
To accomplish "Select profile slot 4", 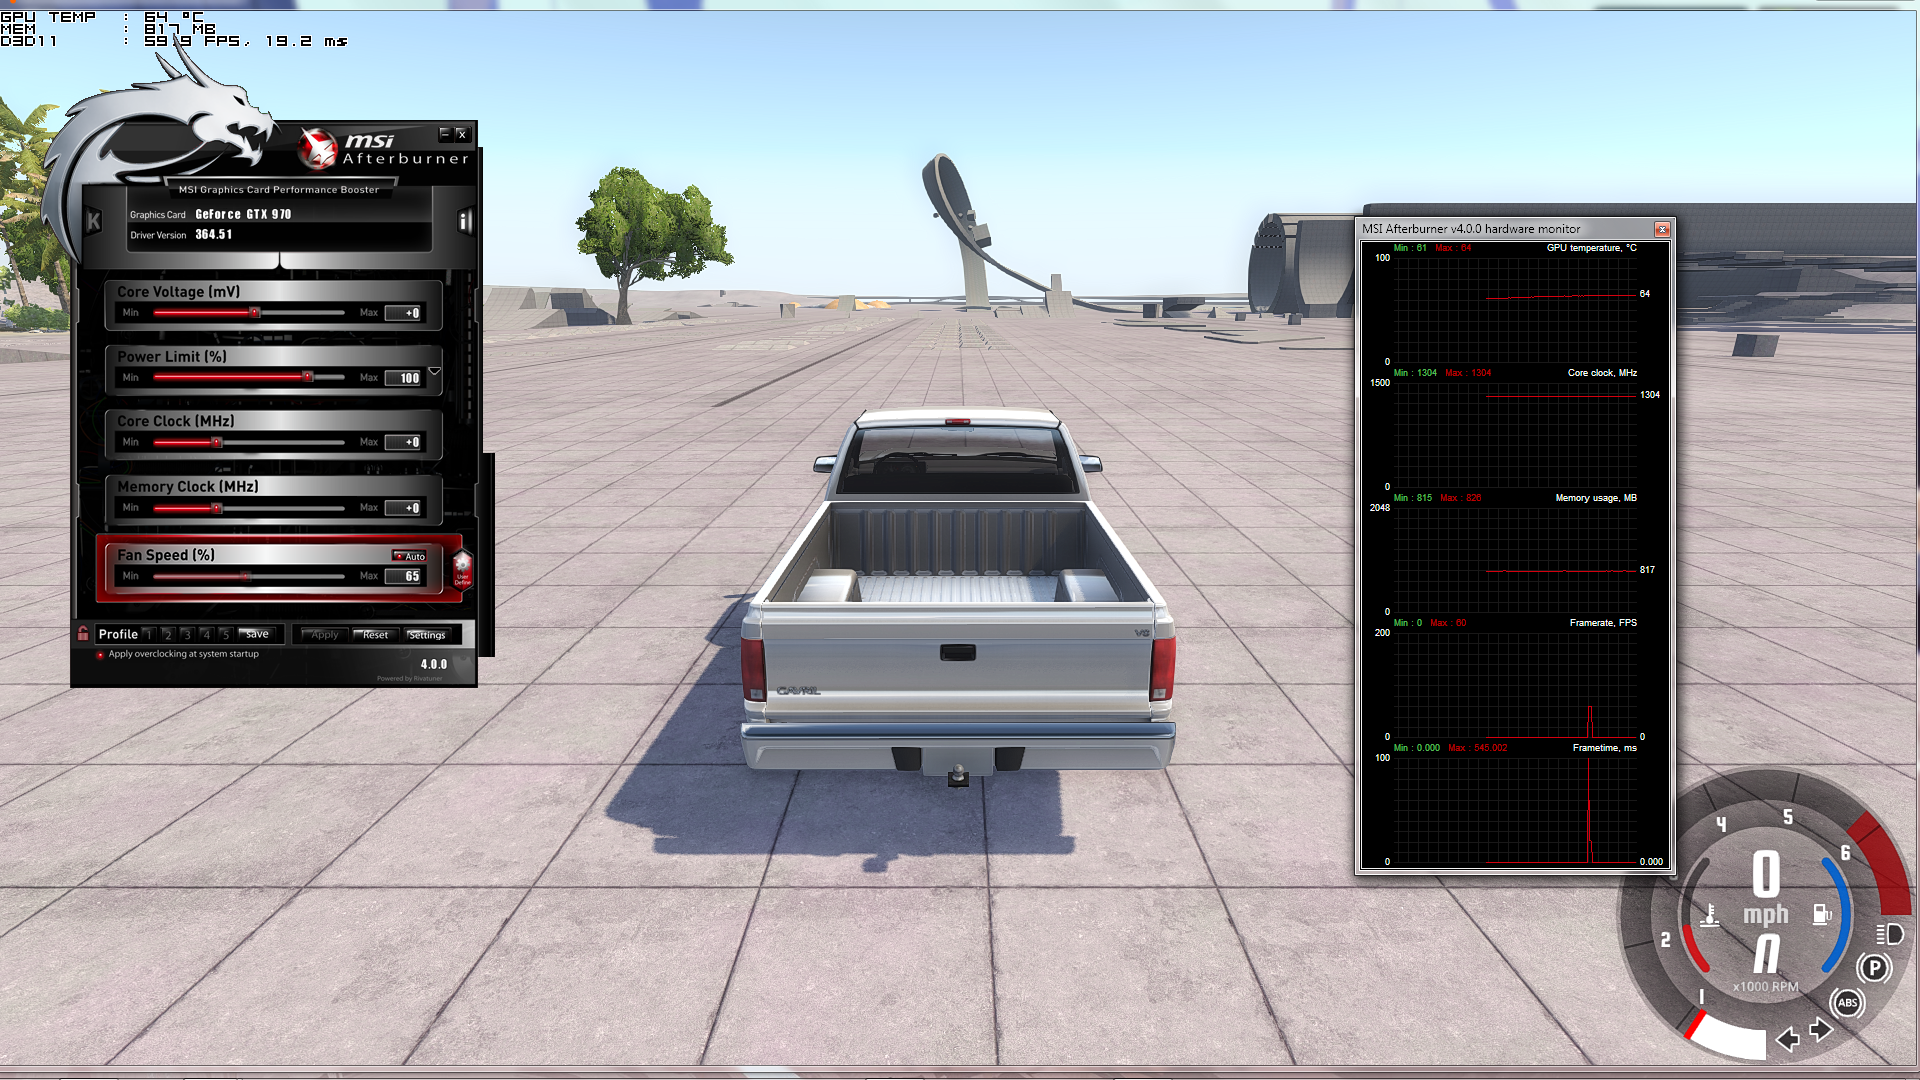I will pyautogui.click(x=206, y=634).
